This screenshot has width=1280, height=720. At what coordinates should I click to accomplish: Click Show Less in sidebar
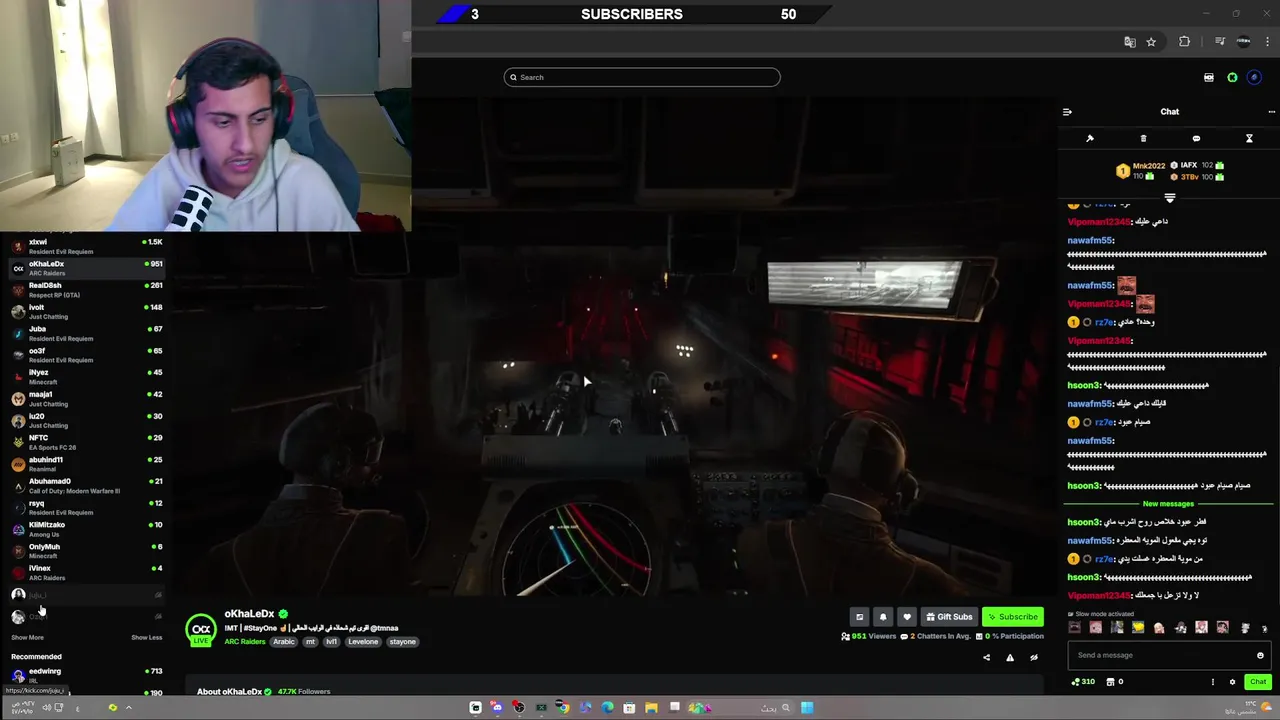146,637
